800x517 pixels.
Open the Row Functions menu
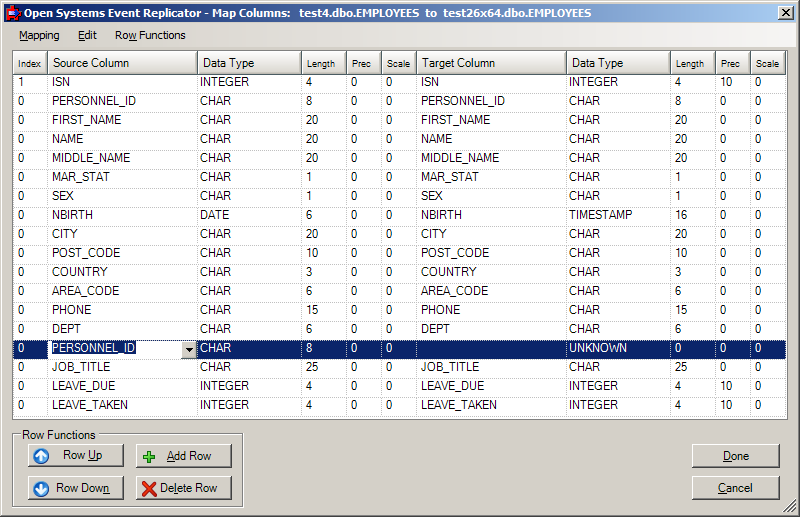coord(150,35)
